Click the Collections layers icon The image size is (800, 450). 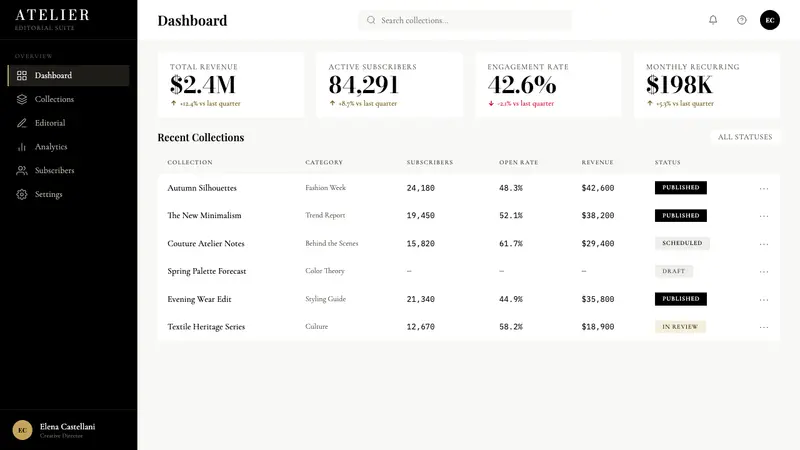[x=21, y=99]
